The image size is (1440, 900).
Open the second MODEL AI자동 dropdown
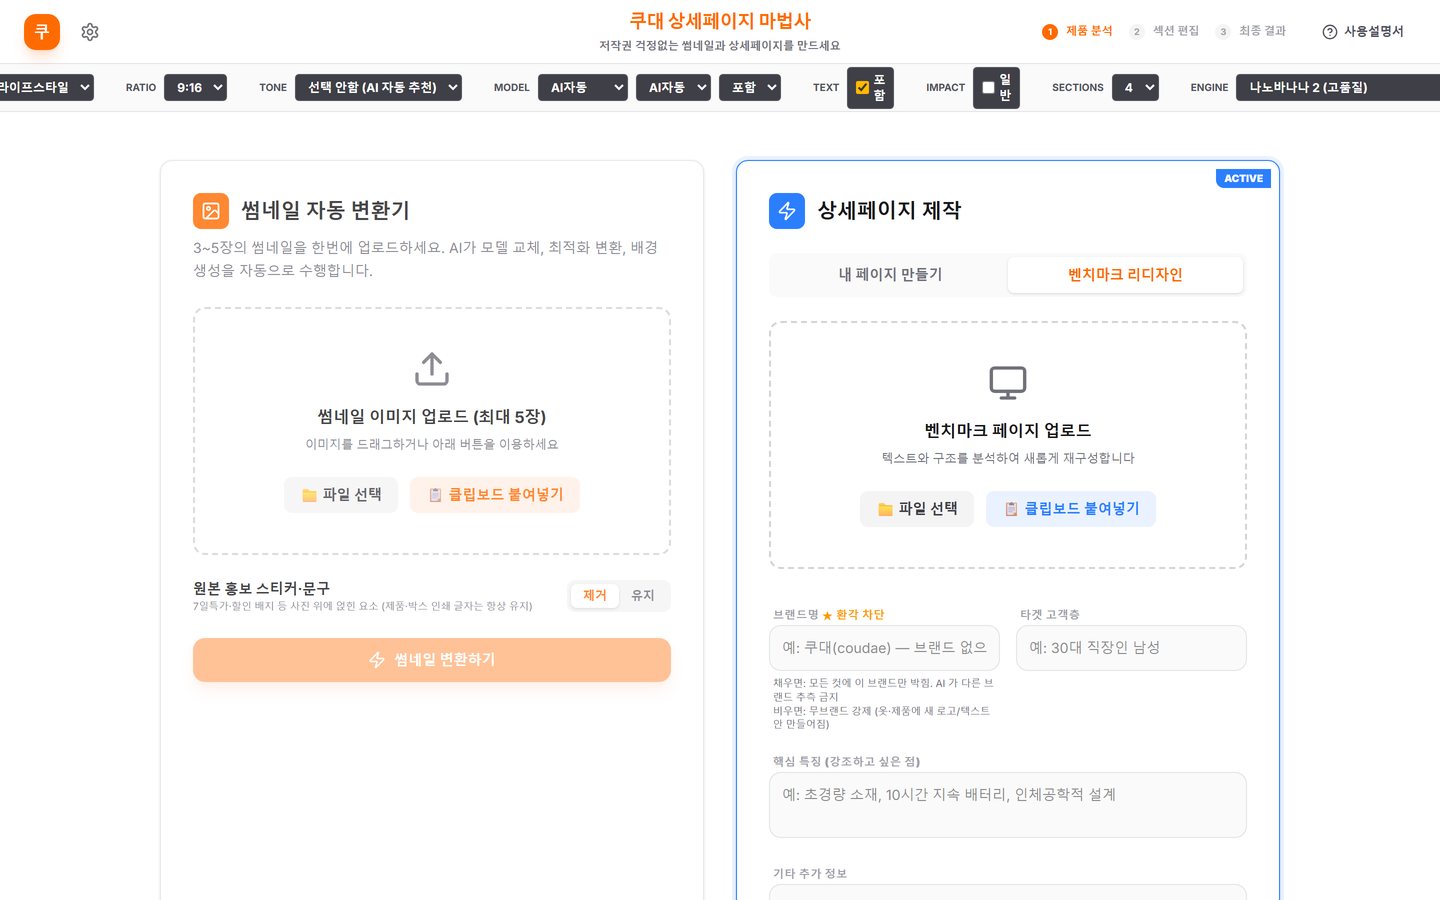(x=673, y=88)
